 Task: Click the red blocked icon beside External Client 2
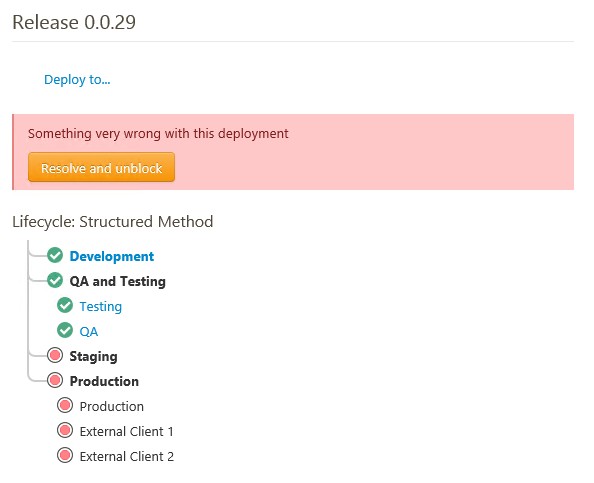65,455
